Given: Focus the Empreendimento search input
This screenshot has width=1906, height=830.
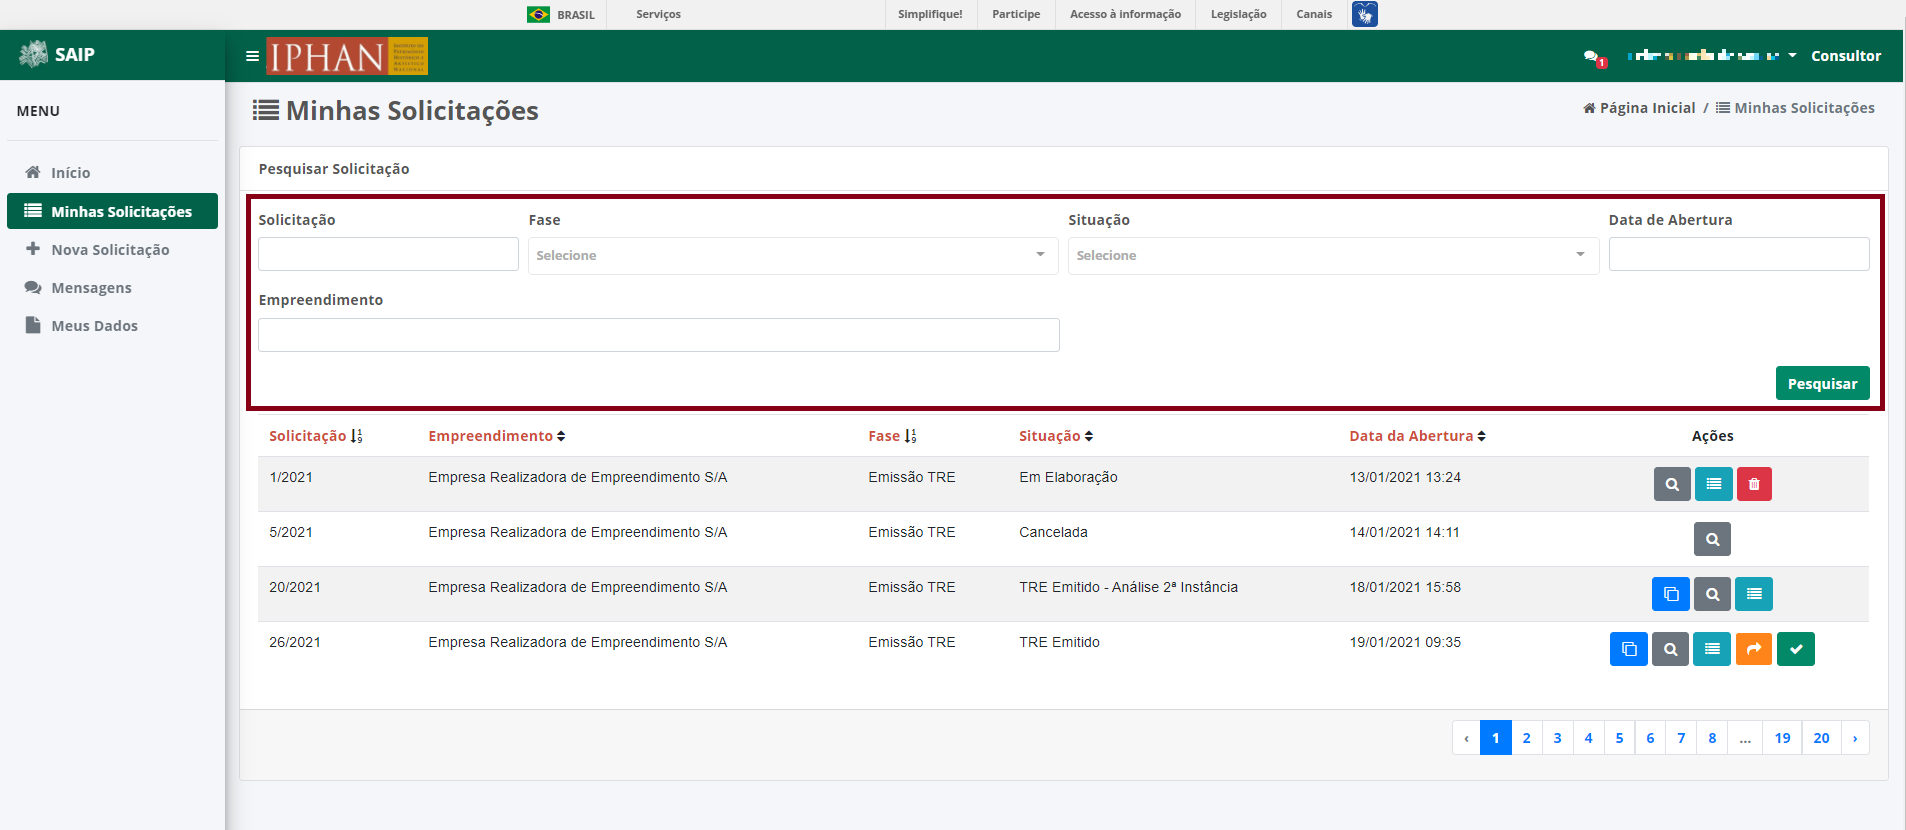Looking at the screenshot, I should click(x=659, y=335).
